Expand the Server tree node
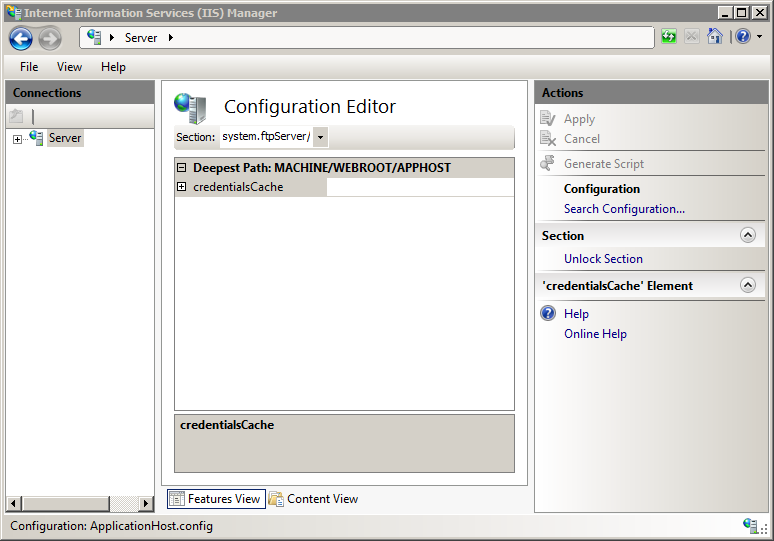774x541 pixels. point(17,139)
